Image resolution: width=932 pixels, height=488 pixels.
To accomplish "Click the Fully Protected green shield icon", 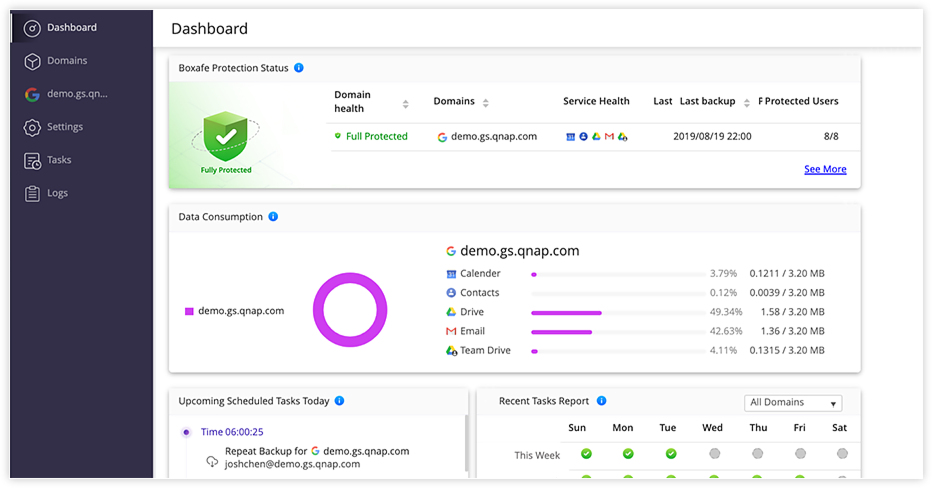I will point(225,135).
